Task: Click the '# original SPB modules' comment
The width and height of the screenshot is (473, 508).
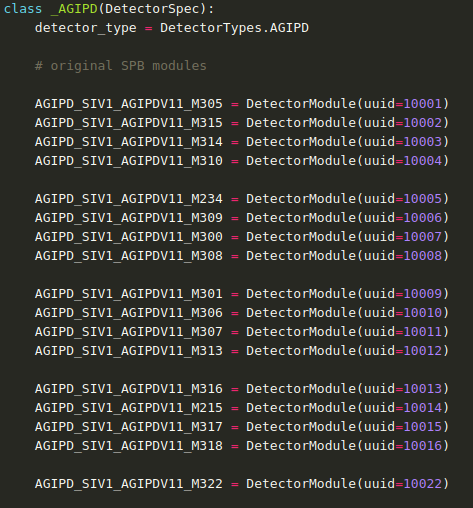Action: pos(121,66)
